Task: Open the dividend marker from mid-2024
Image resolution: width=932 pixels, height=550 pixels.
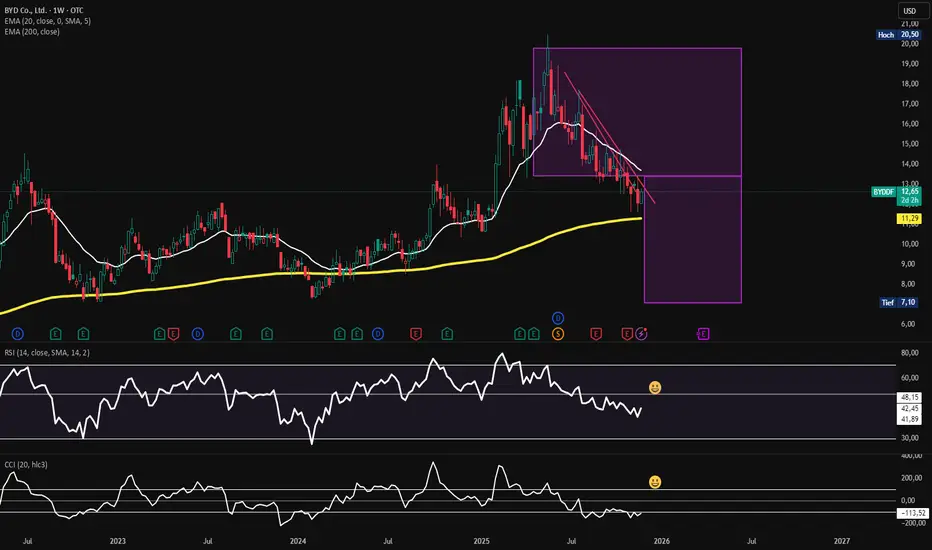Action: [x=378, y=334]
